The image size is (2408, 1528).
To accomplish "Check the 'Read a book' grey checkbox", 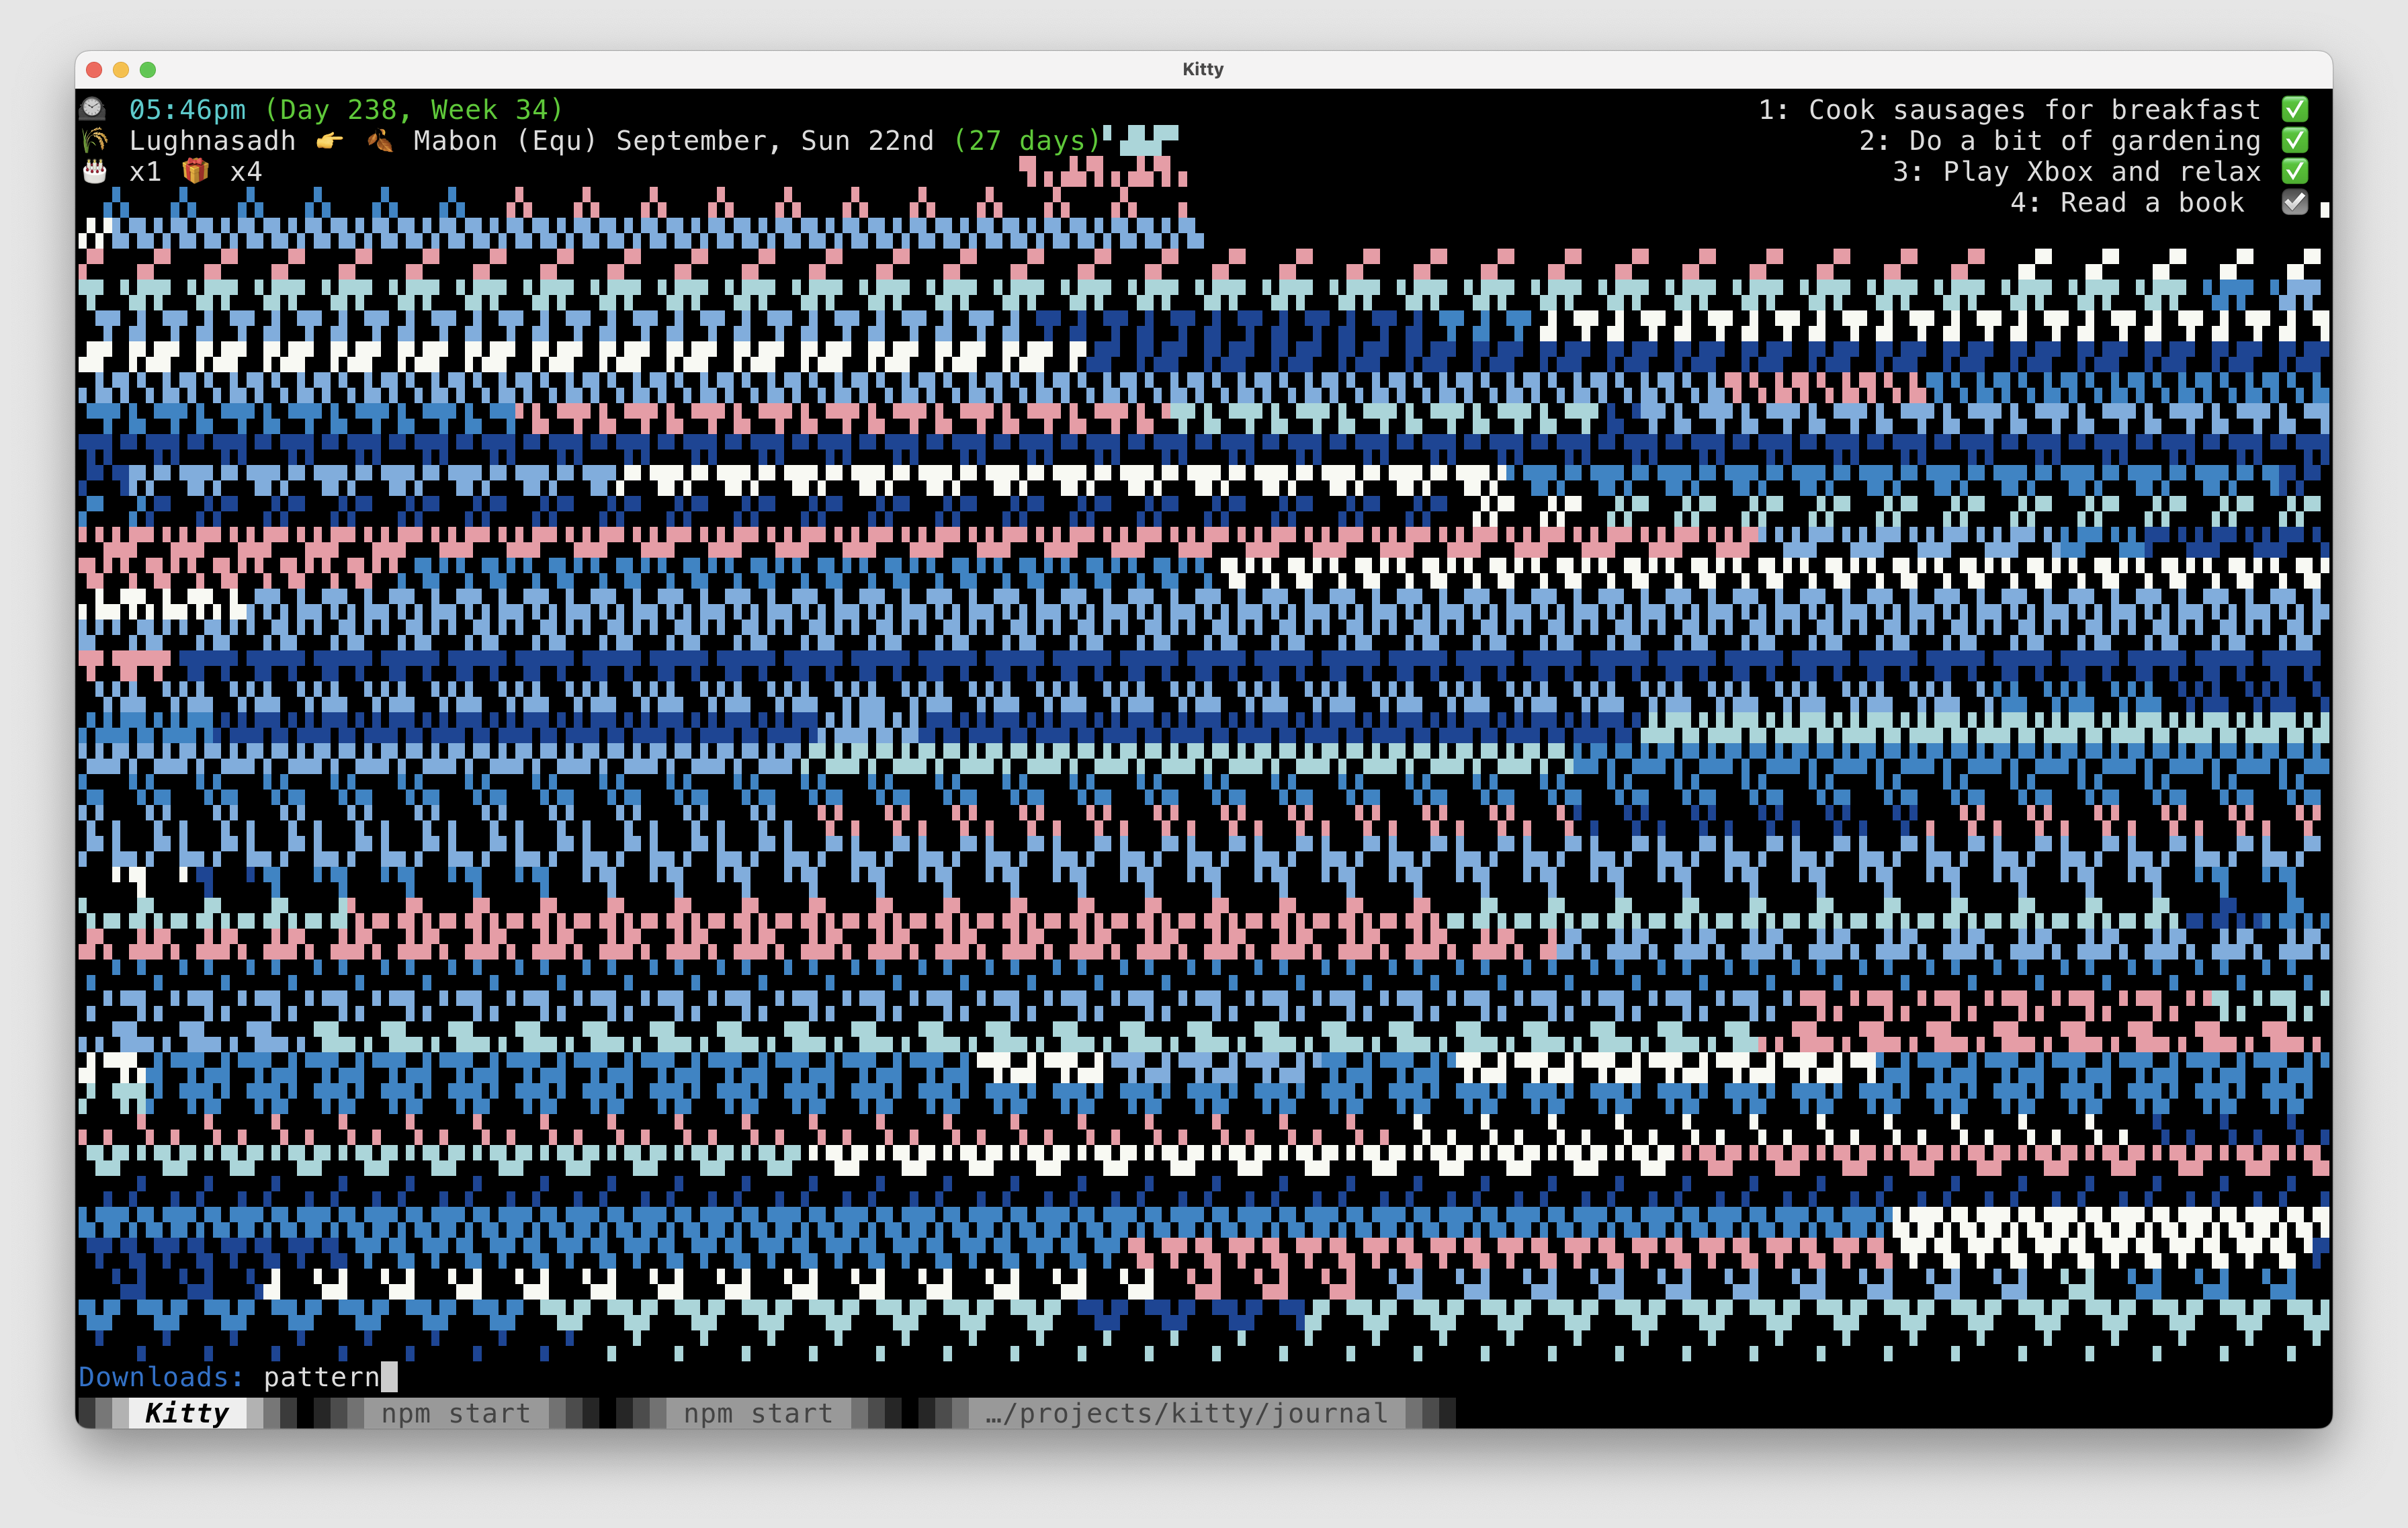I will (x=2295, y=202).
